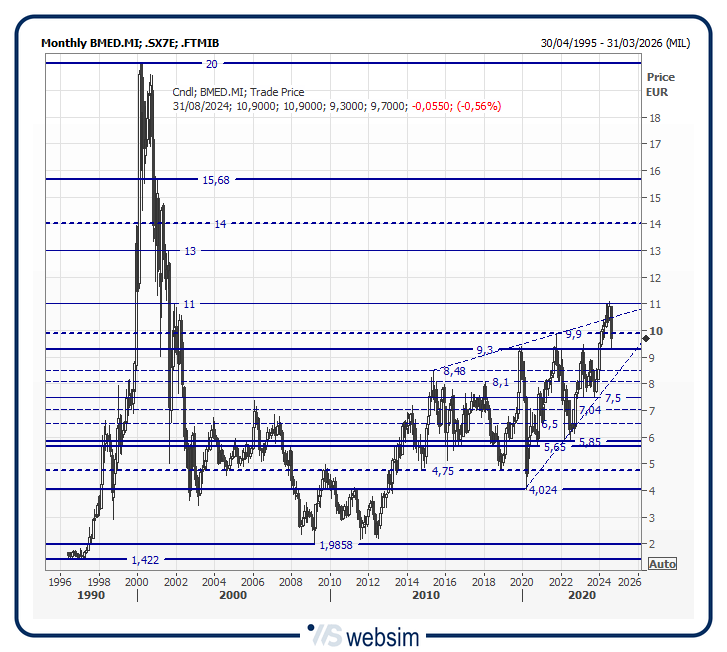Click the level 13 line label
This screenshot has width=727, height=652.
pos(190,251)
